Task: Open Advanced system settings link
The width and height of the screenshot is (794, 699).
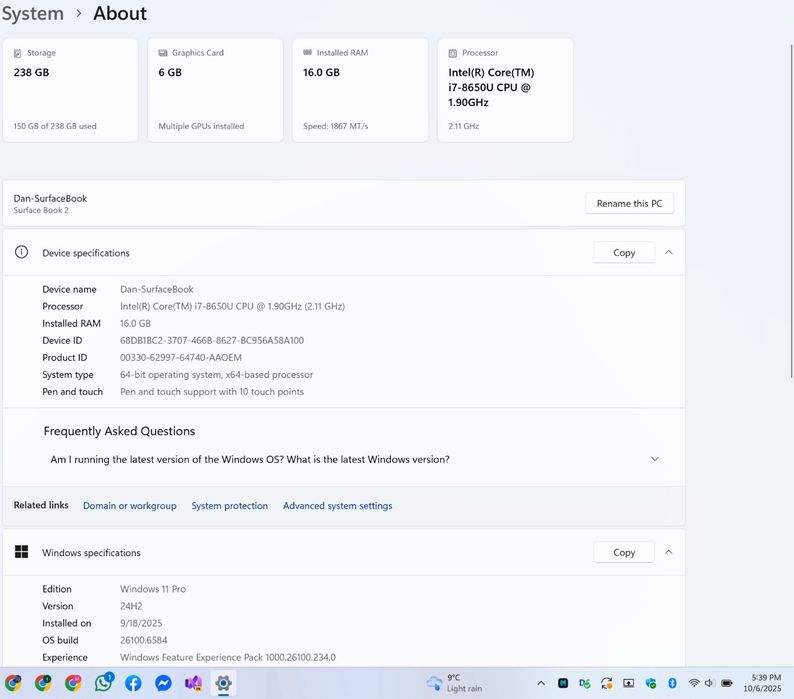Action: (337, 506)
